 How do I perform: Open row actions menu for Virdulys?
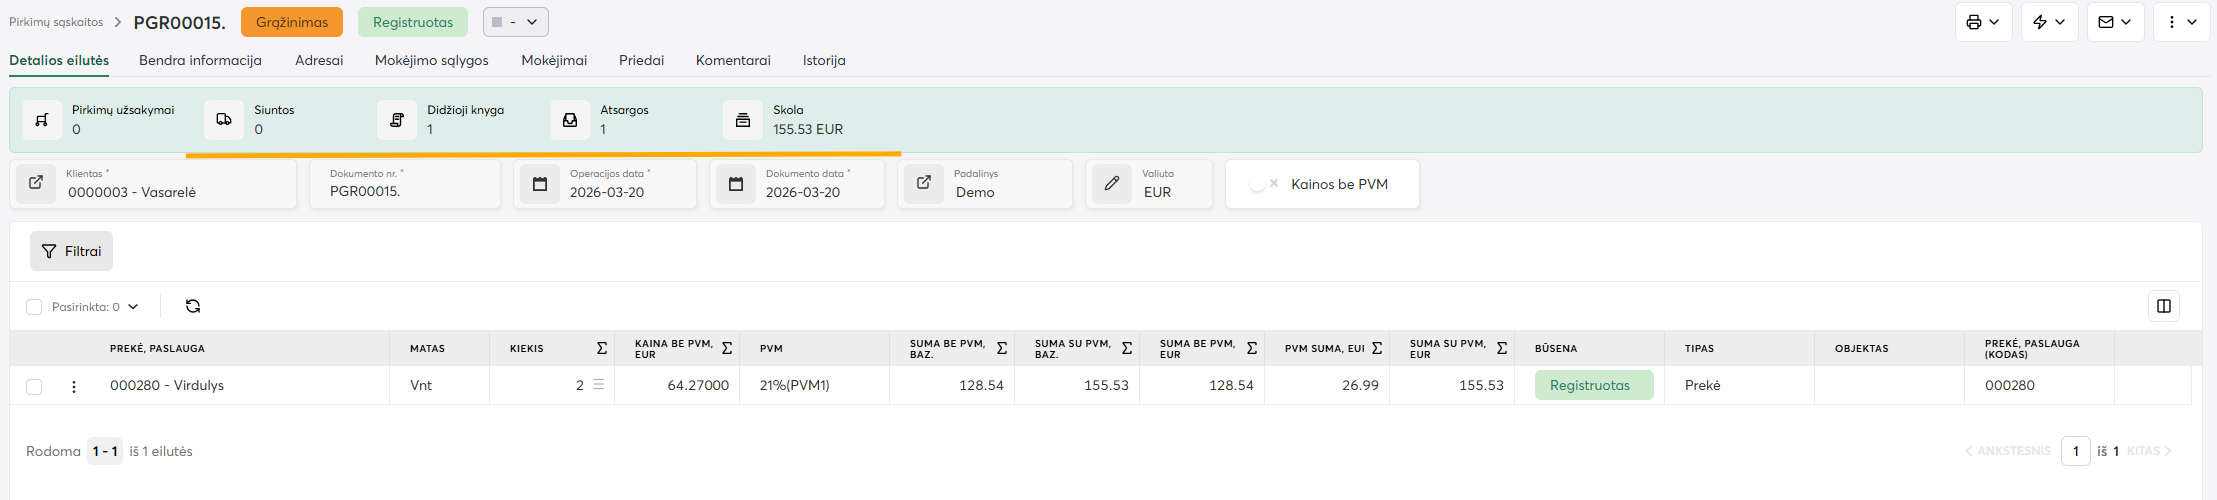point(74,386)
